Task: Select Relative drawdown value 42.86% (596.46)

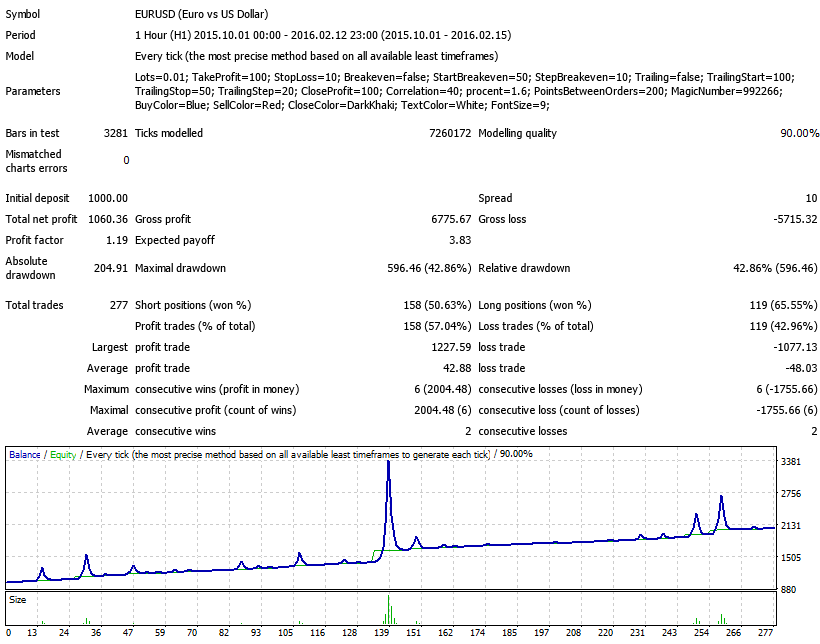Action: [776, 268]
